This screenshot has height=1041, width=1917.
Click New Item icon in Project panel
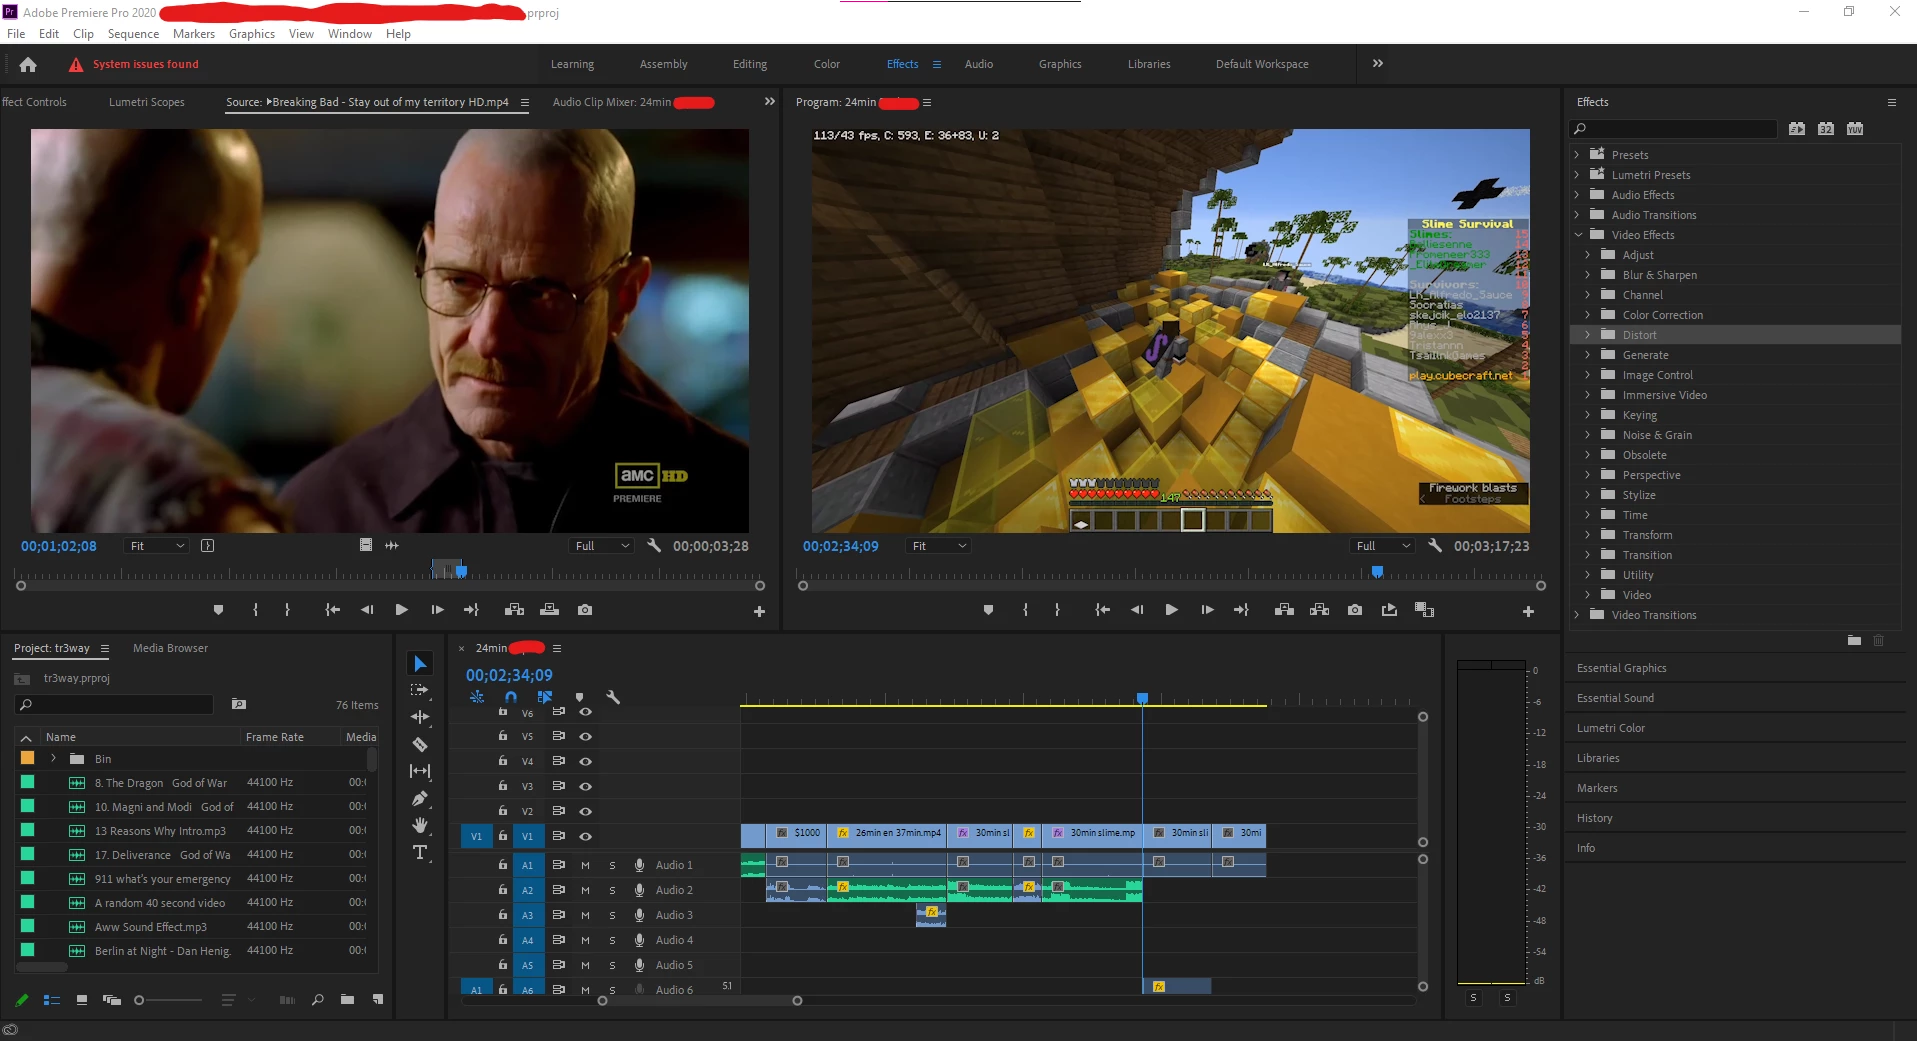pos(377,999)
